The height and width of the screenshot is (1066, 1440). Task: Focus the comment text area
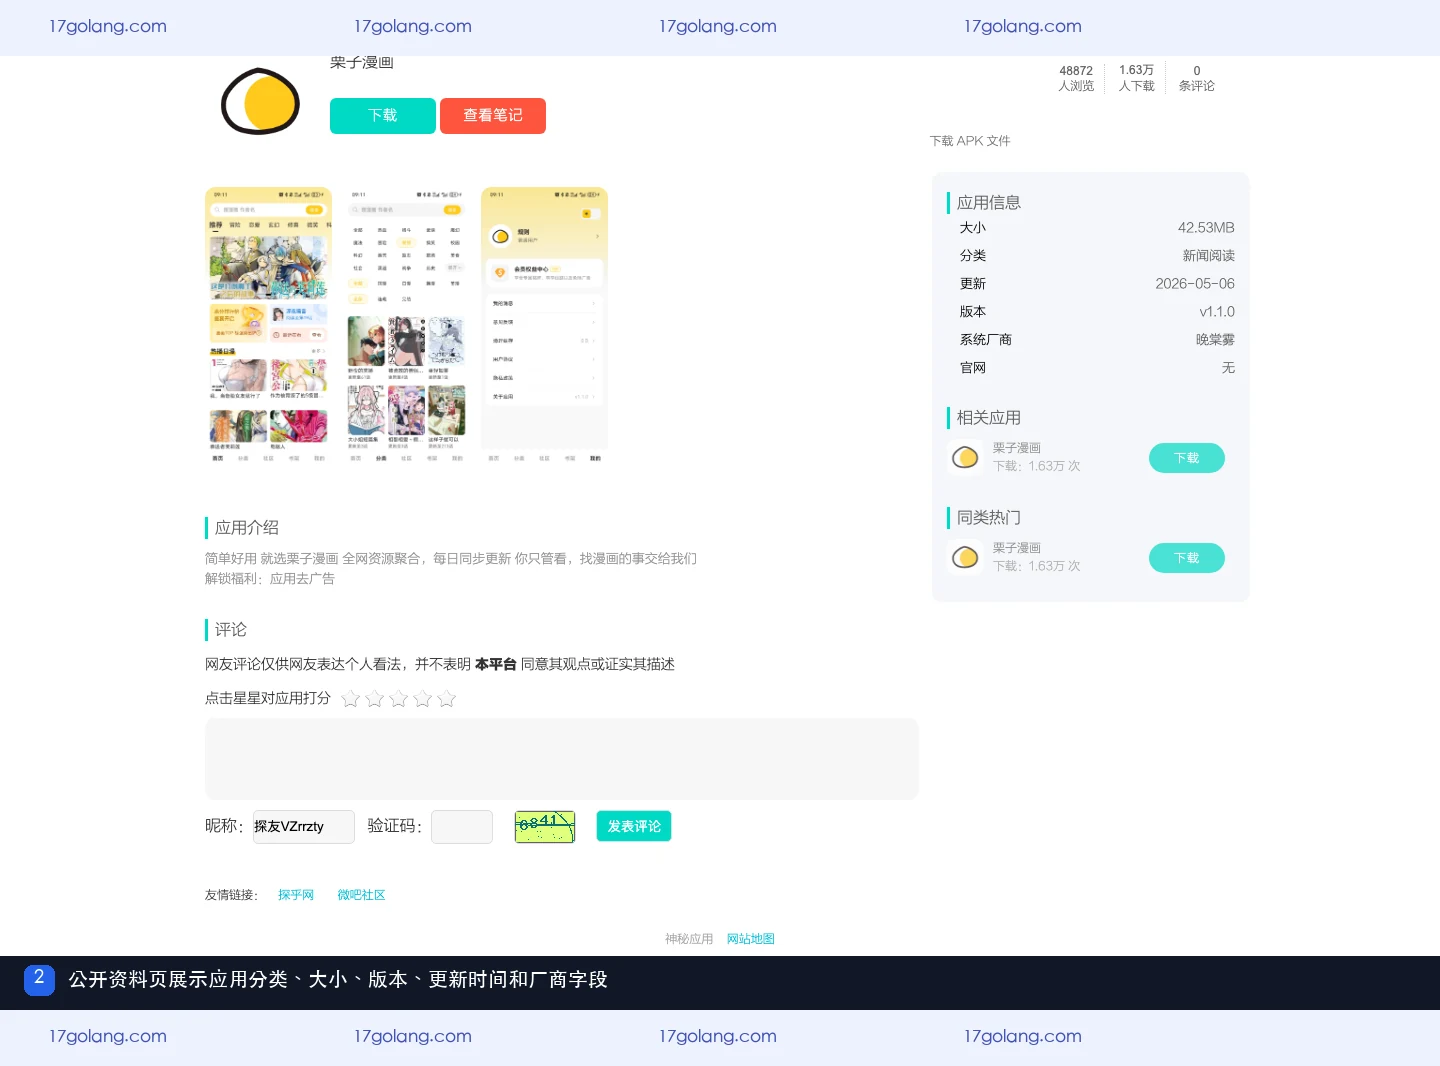click(562, 759)
